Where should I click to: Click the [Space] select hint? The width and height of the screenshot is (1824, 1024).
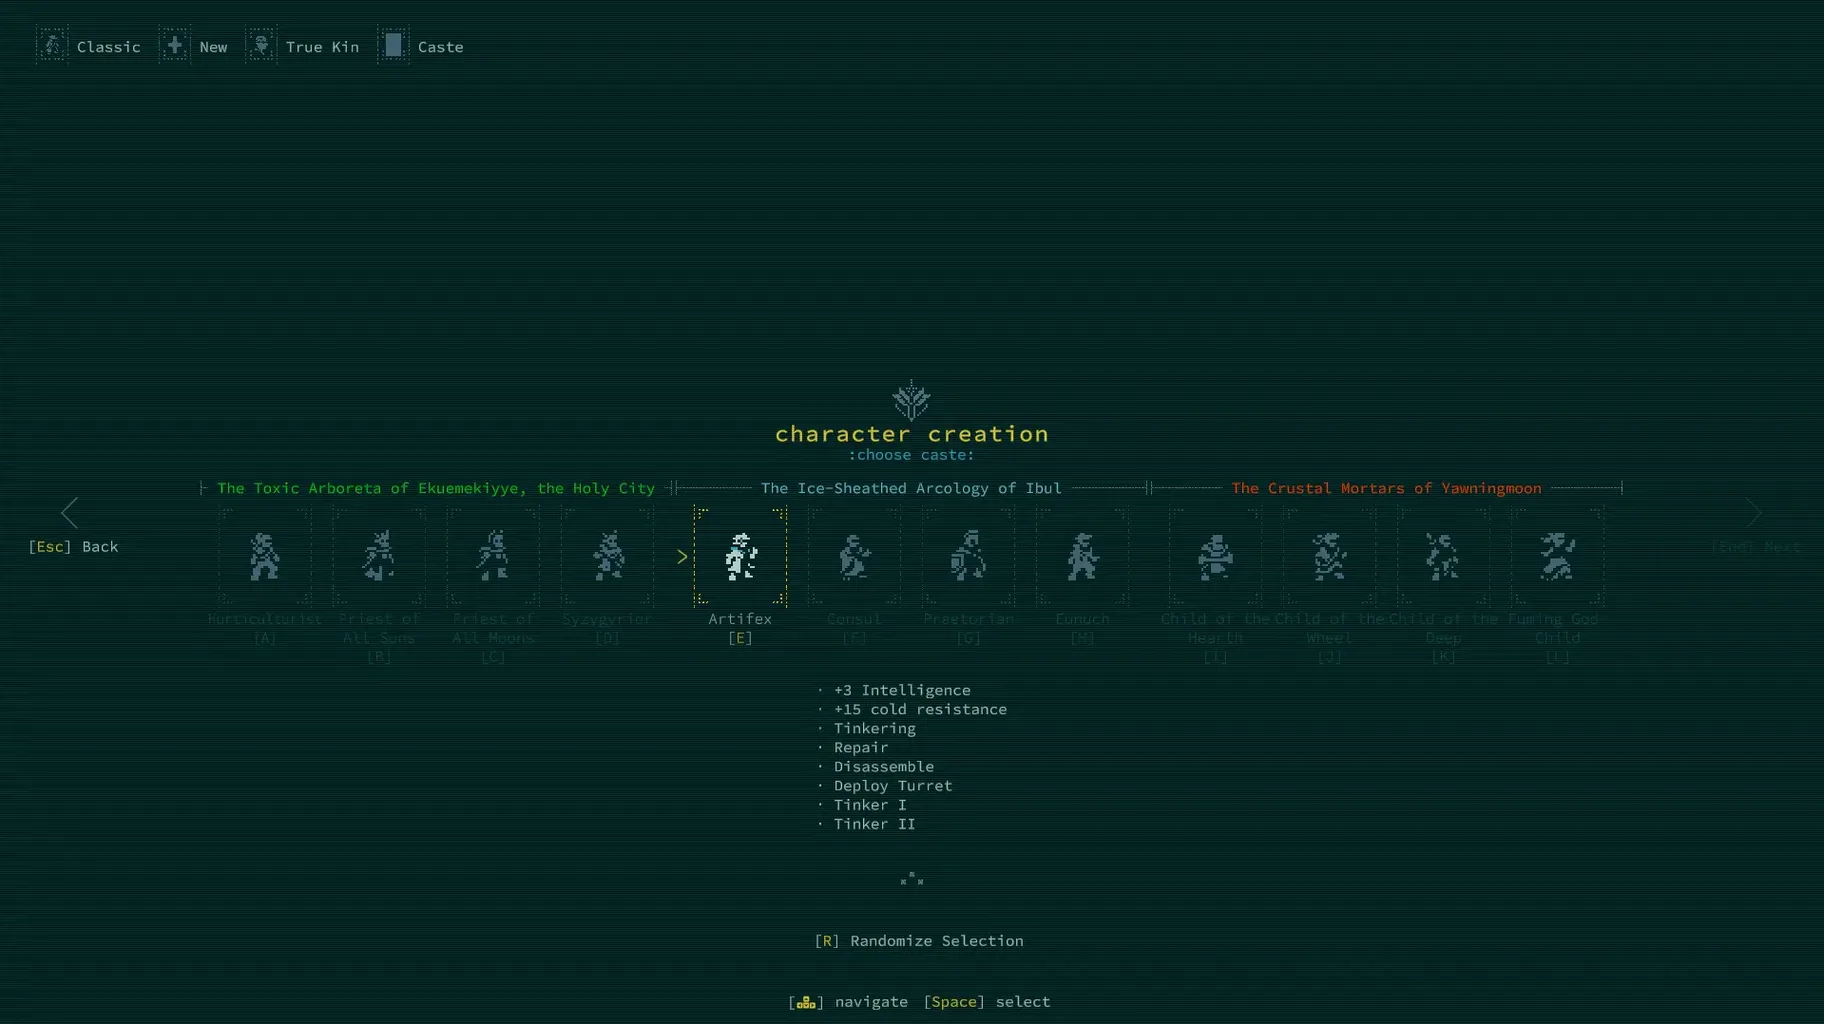click(x=987, y=1002)
